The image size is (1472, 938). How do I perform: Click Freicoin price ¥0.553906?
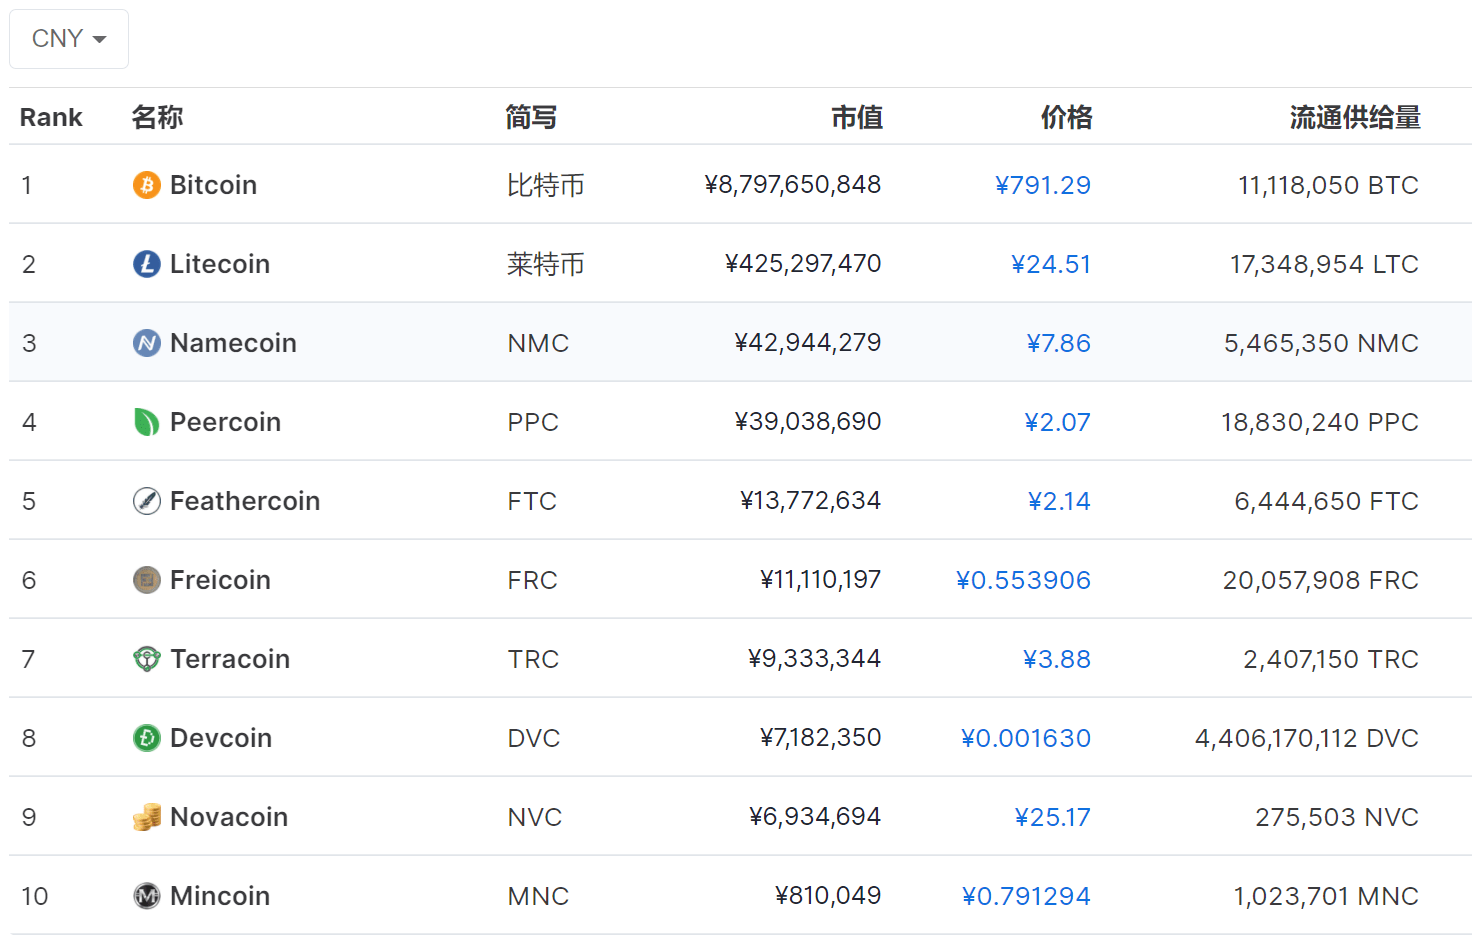coord(1023,580)
